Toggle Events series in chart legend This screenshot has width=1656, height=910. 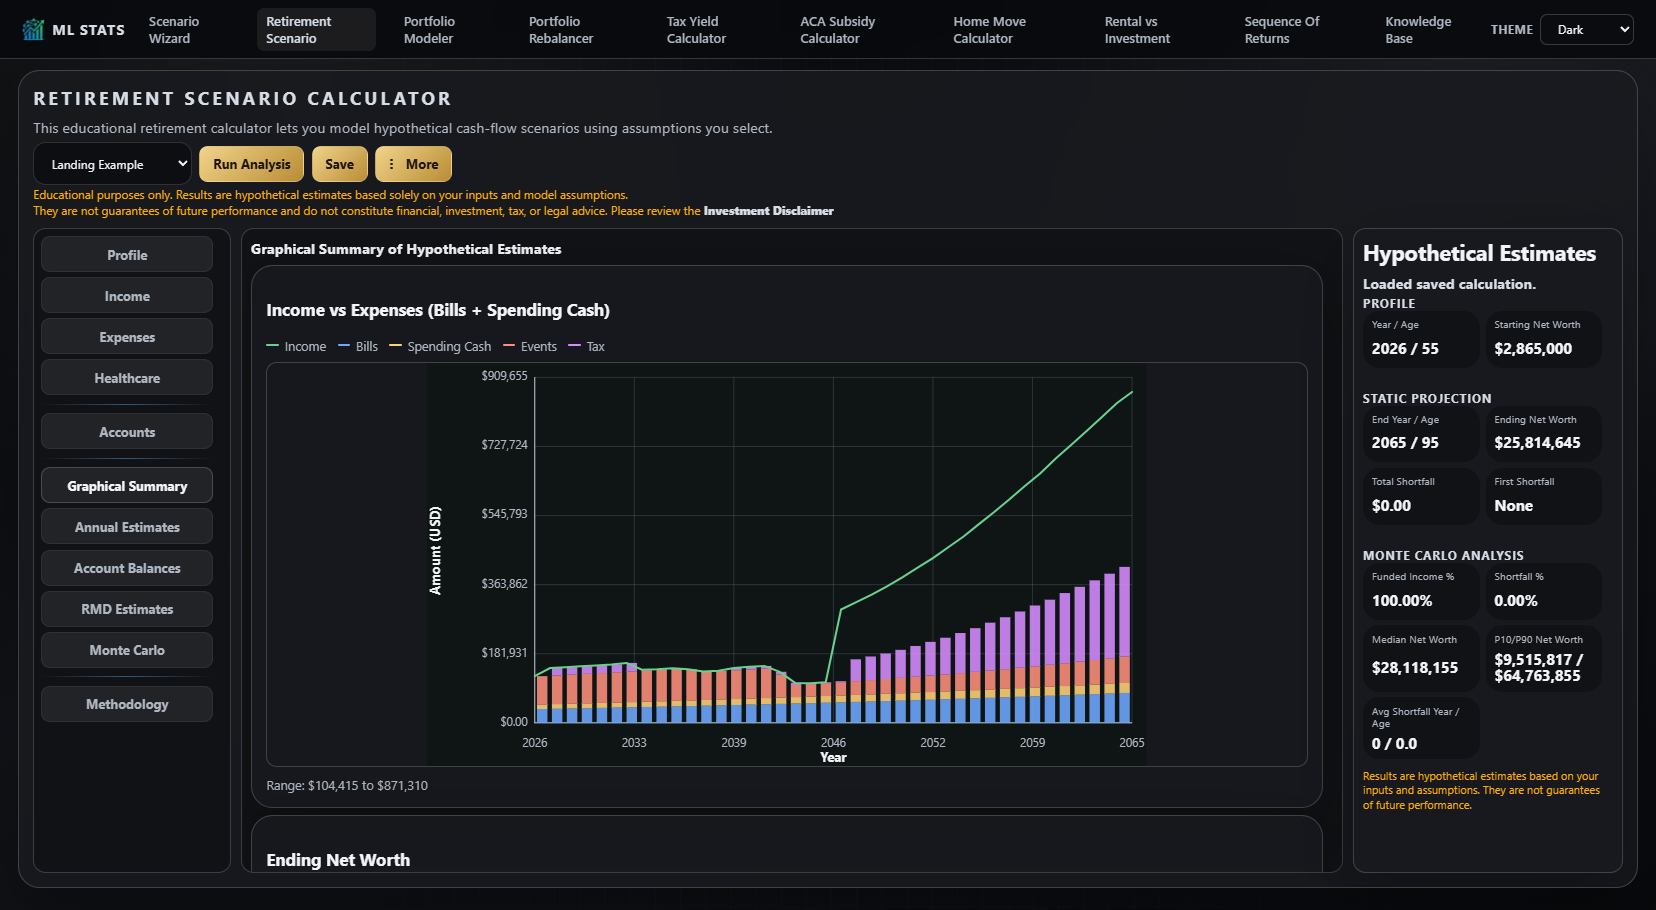530,346
